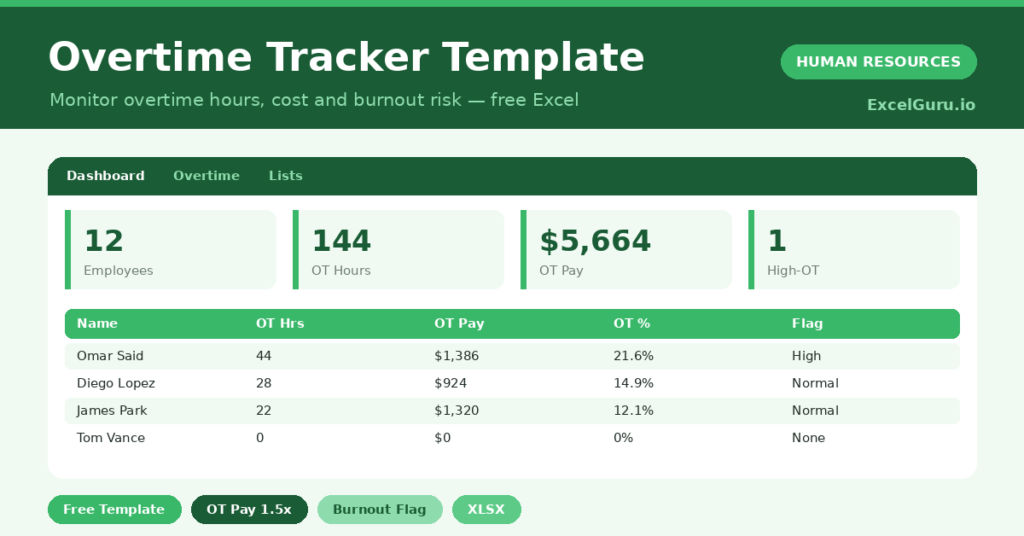Click the $1,320 OT pay cell
This screenshot has height=536, width=1024.
tap(456, 411)
